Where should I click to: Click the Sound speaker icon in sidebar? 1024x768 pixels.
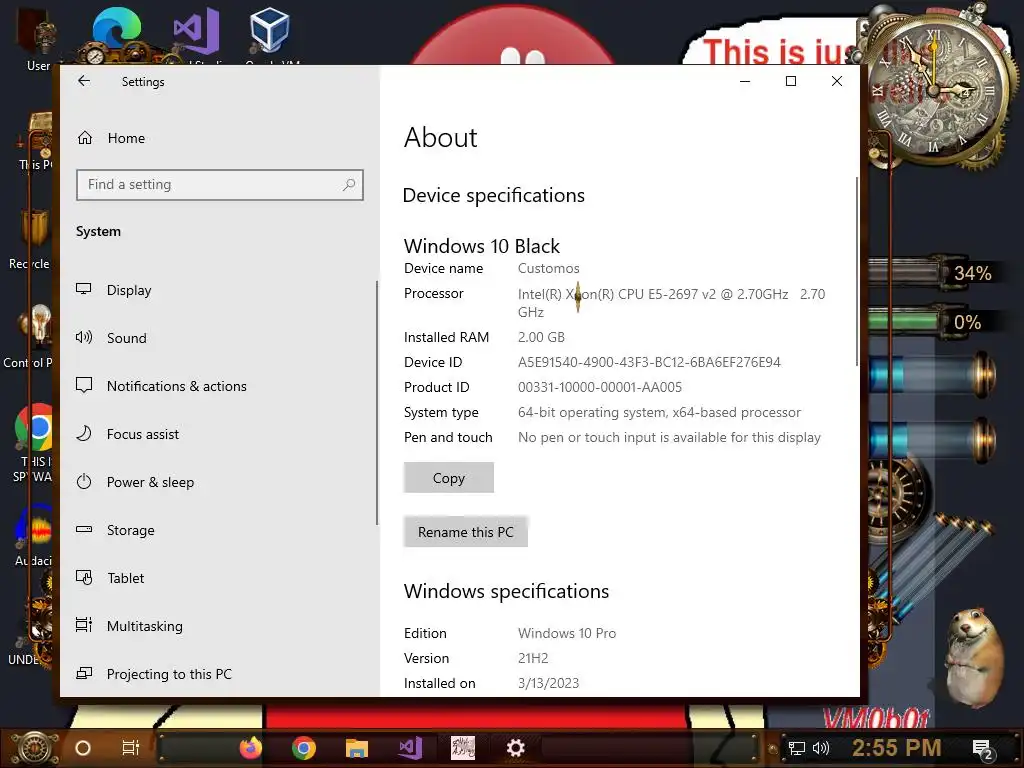pyautogui.click(x=84, y=338)
